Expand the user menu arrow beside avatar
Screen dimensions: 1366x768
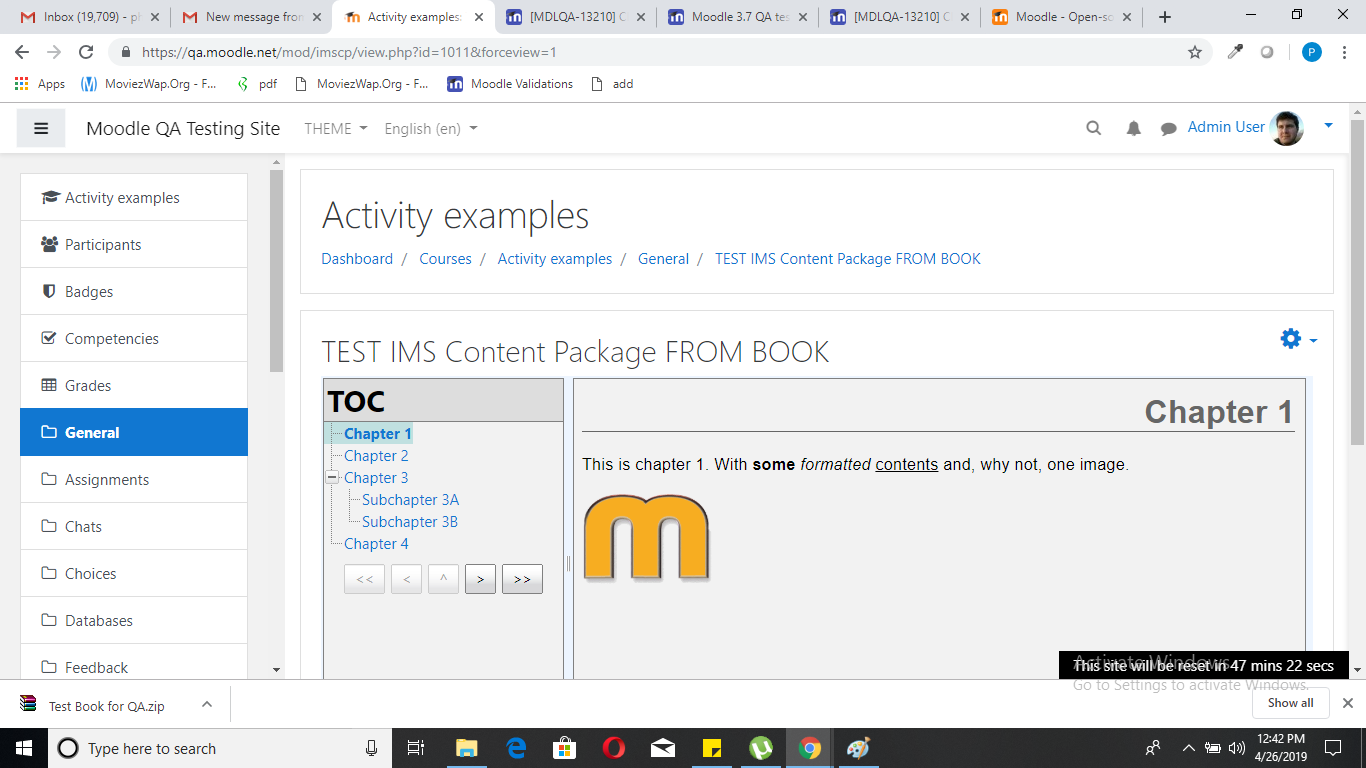[1328, 125]
